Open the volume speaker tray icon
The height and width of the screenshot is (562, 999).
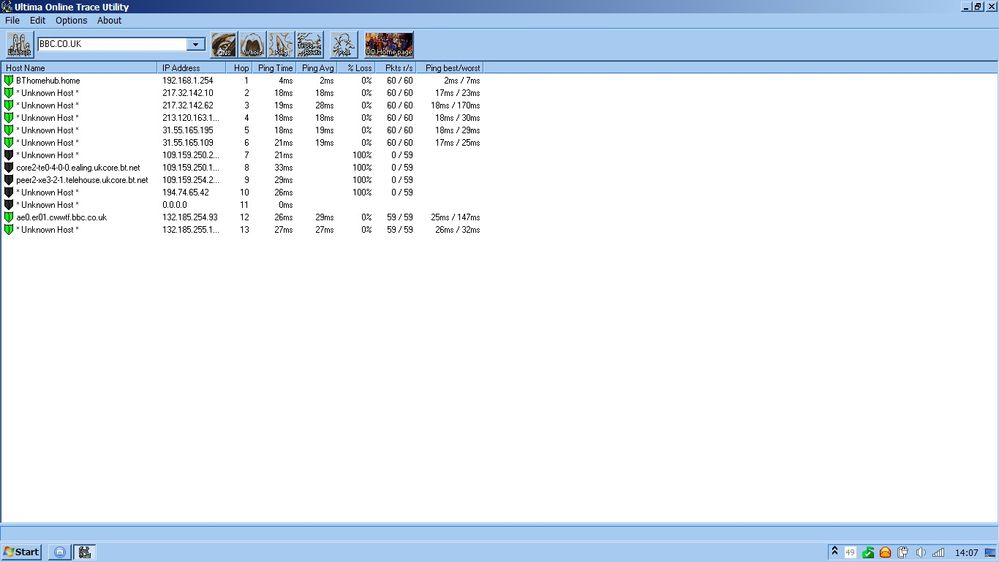click(921, 552)
